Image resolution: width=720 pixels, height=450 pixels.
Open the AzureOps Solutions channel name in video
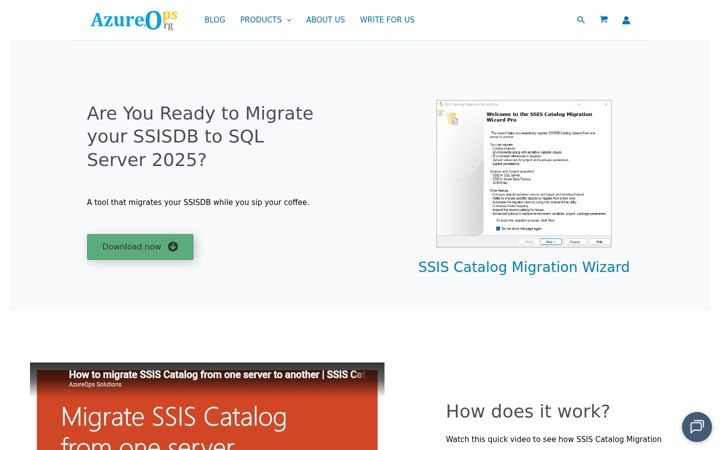pos(95,385)
